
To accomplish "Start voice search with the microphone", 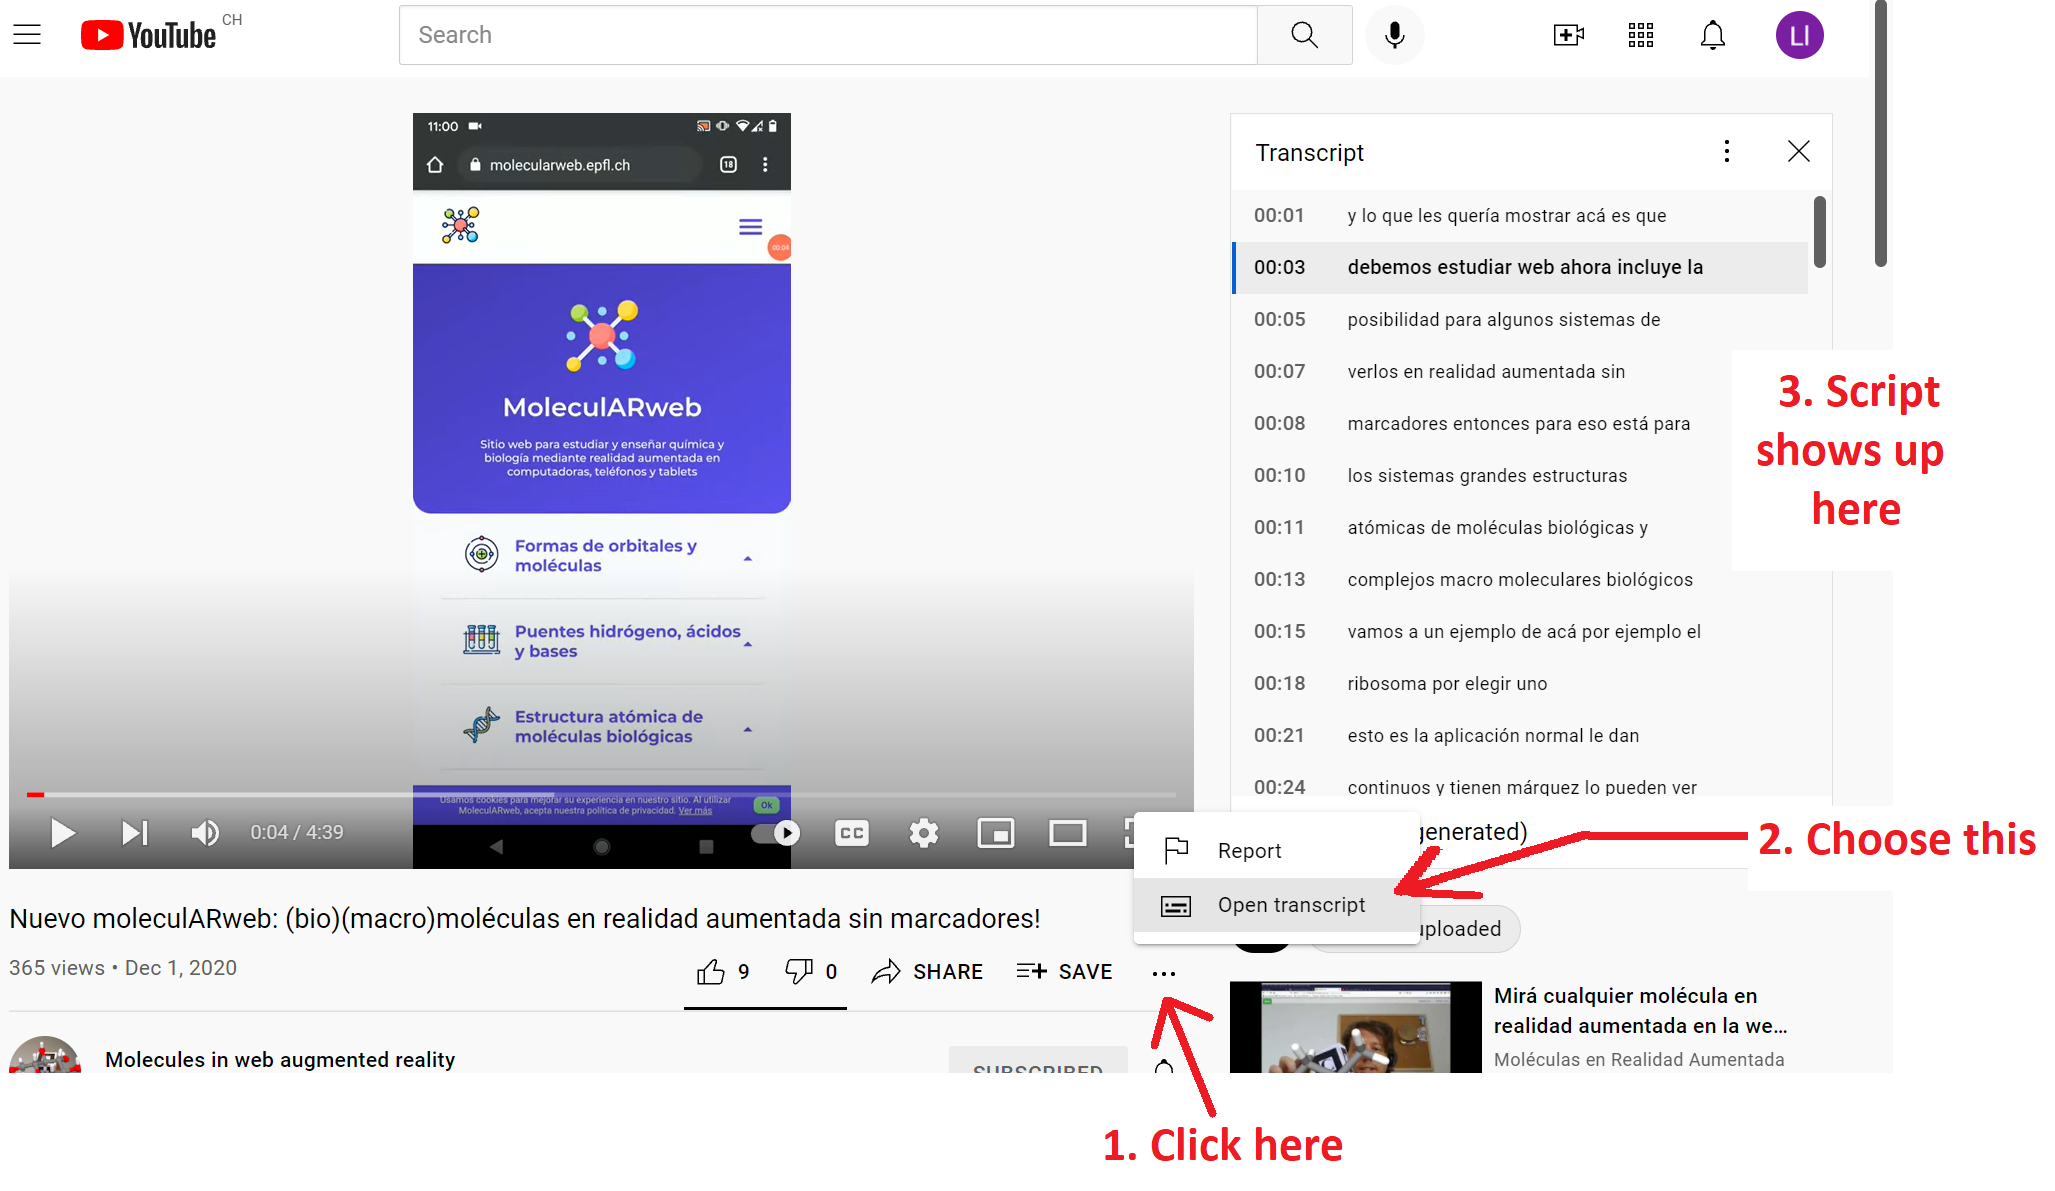I will 1394,35.
